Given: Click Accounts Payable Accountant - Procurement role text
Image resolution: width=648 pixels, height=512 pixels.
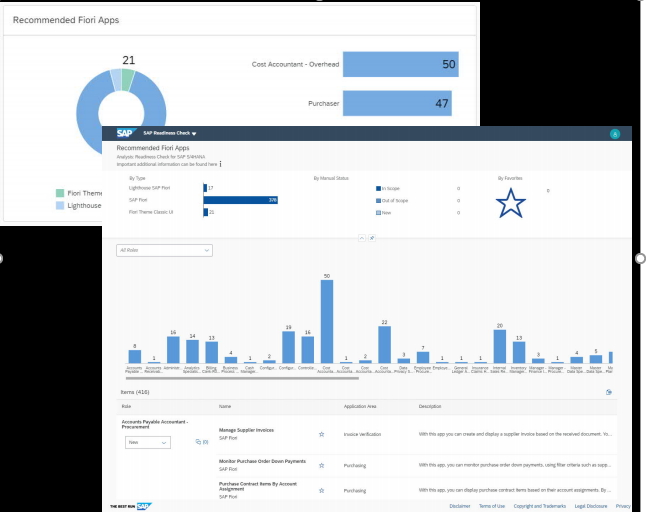Looking at the screenshot, I should (155, 424).
